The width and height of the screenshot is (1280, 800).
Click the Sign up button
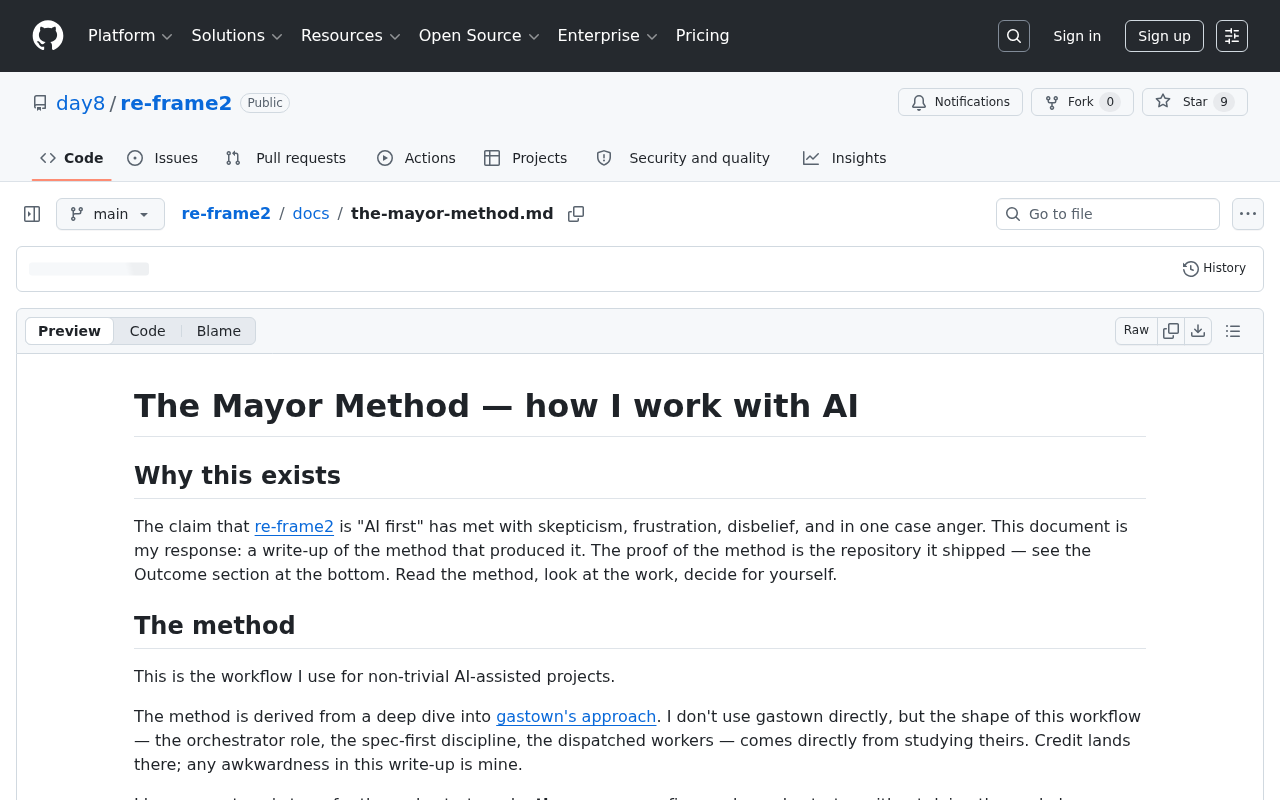1164,36
